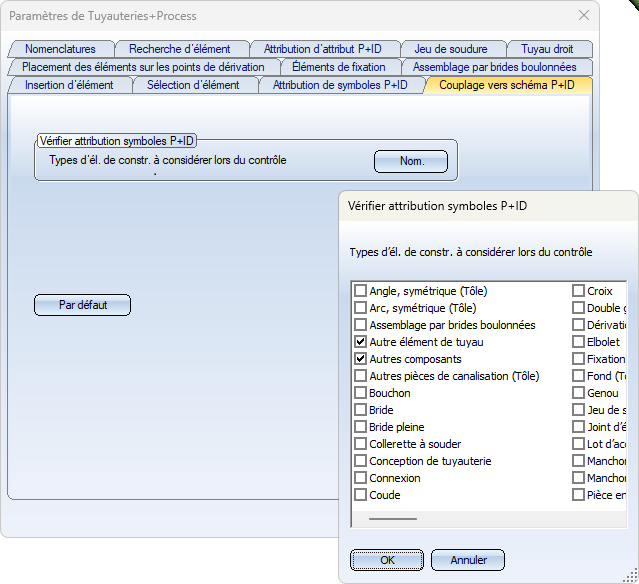
Task: Tick the Fond (Tôle) checkbox
Action: pos(578,376)
